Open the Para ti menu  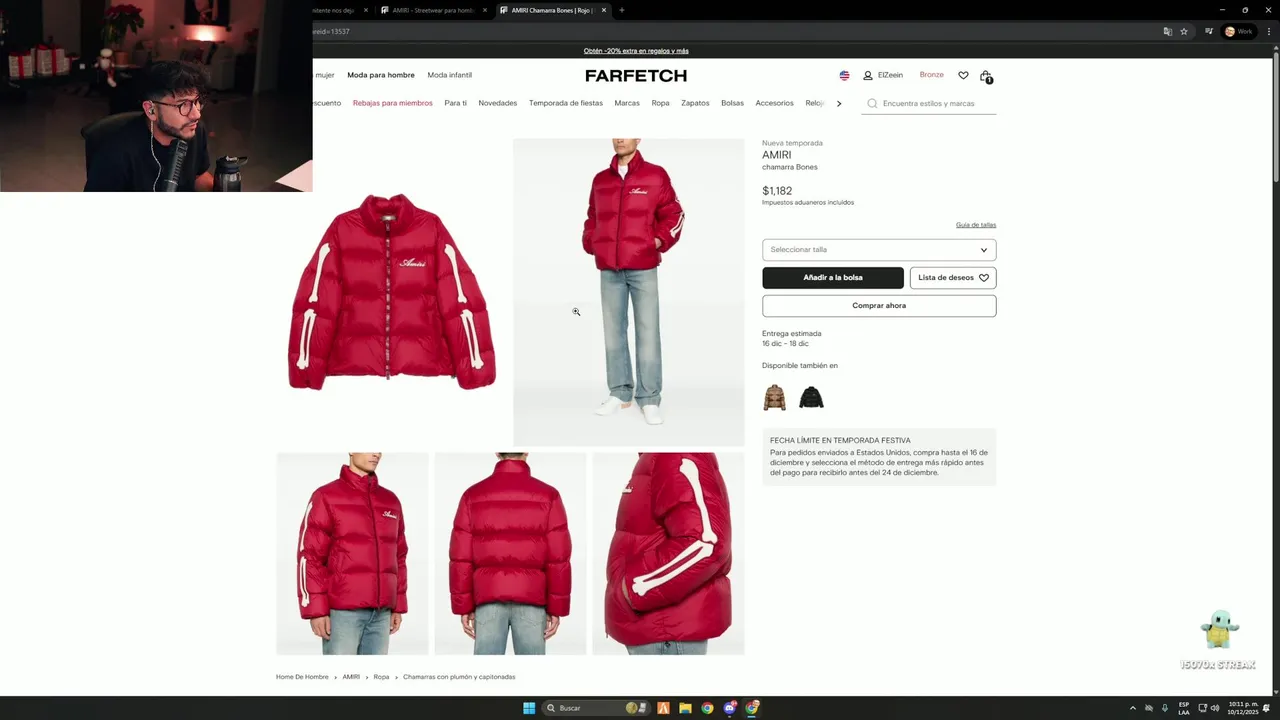tap(455, 103)
